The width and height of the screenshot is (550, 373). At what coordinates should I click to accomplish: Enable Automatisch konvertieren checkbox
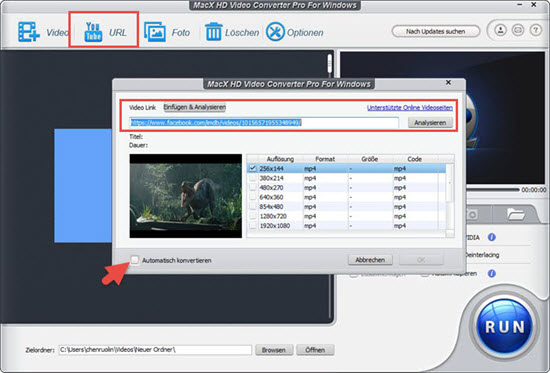click(x=134, y=260)
